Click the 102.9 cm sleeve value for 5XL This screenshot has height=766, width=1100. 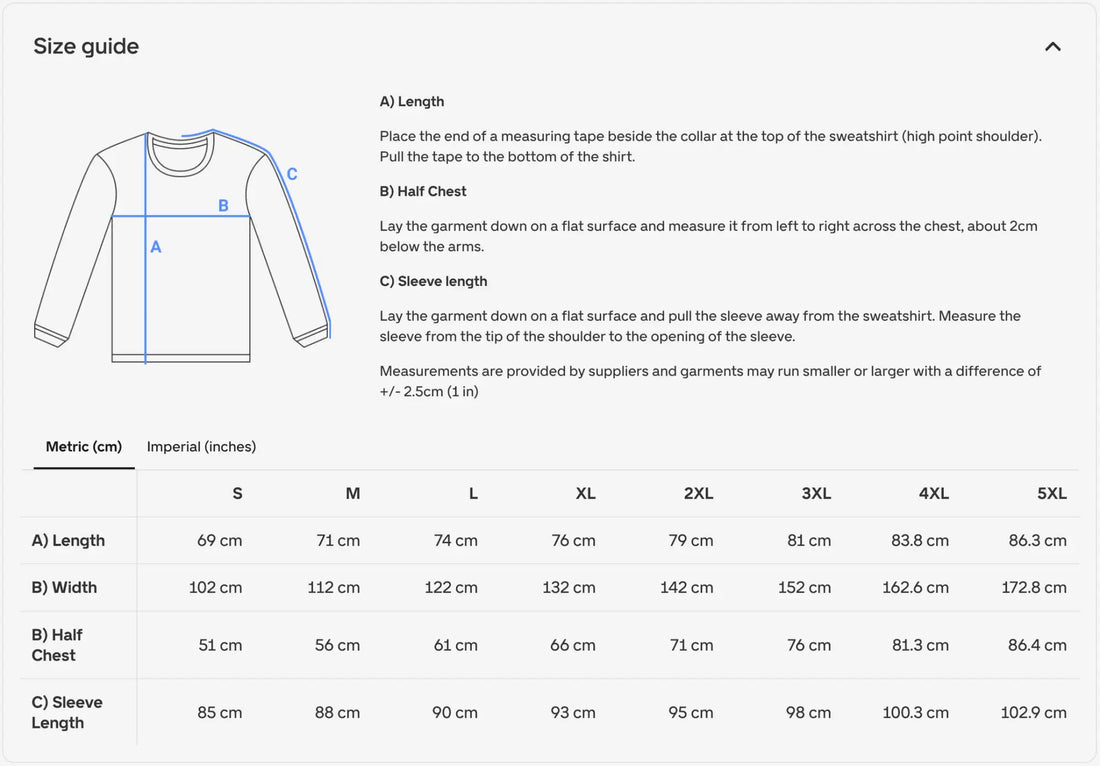(1034, 712)
